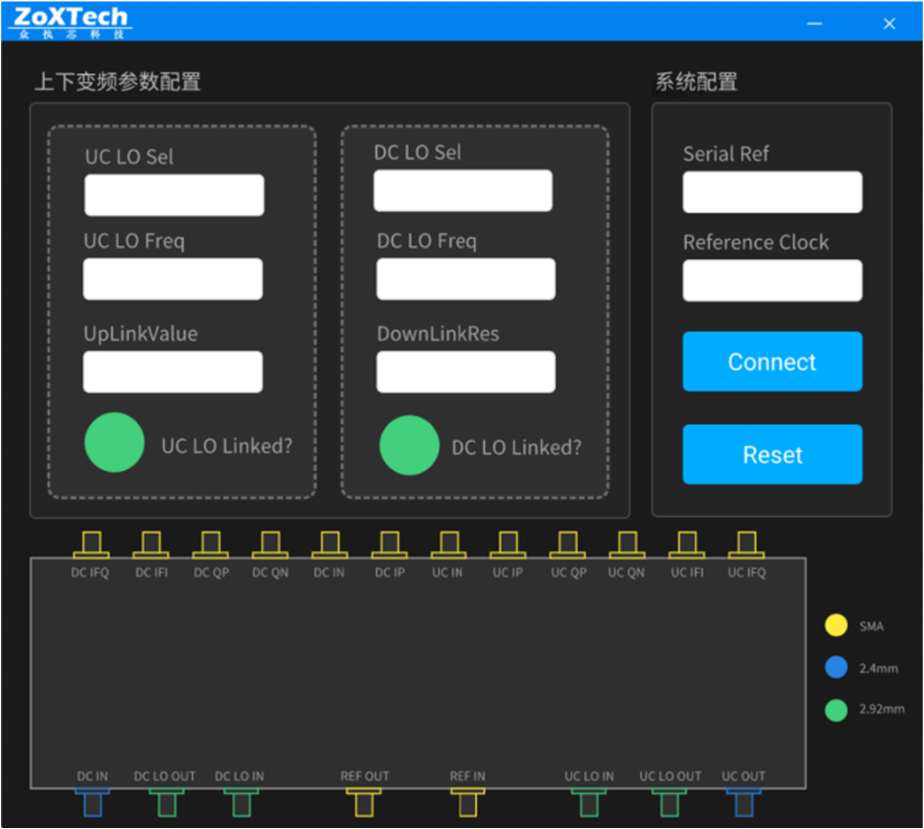Click the blue 2.4mm legend circle
Screen dimensions: 924x829
point(836,668)
